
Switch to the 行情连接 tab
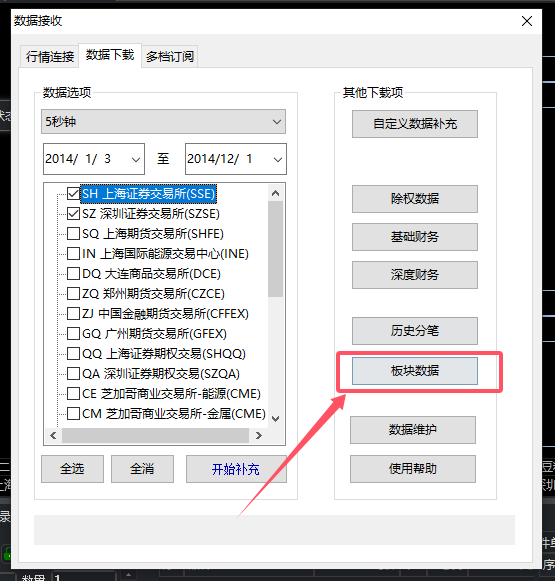(x=50, y=57)
